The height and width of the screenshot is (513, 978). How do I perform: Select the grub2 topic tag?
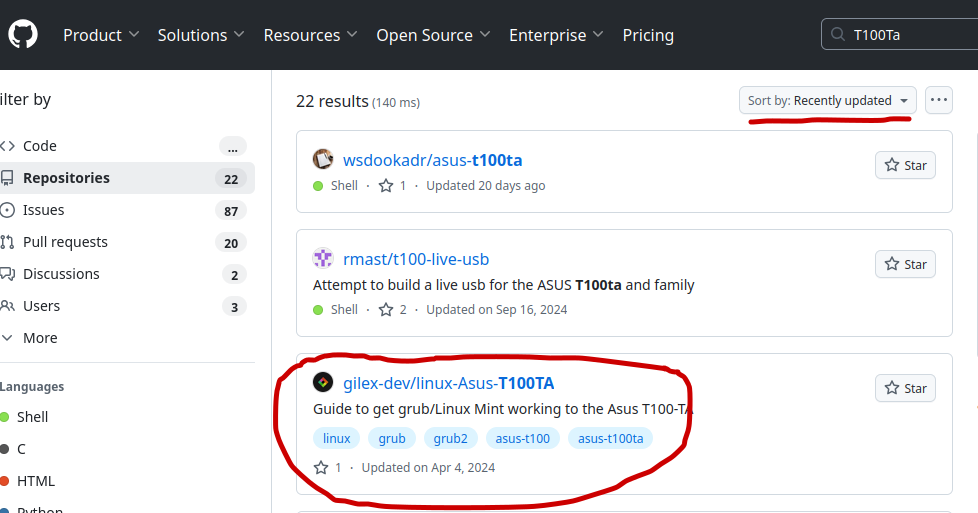pyautogui.click(x=450, y=438)
